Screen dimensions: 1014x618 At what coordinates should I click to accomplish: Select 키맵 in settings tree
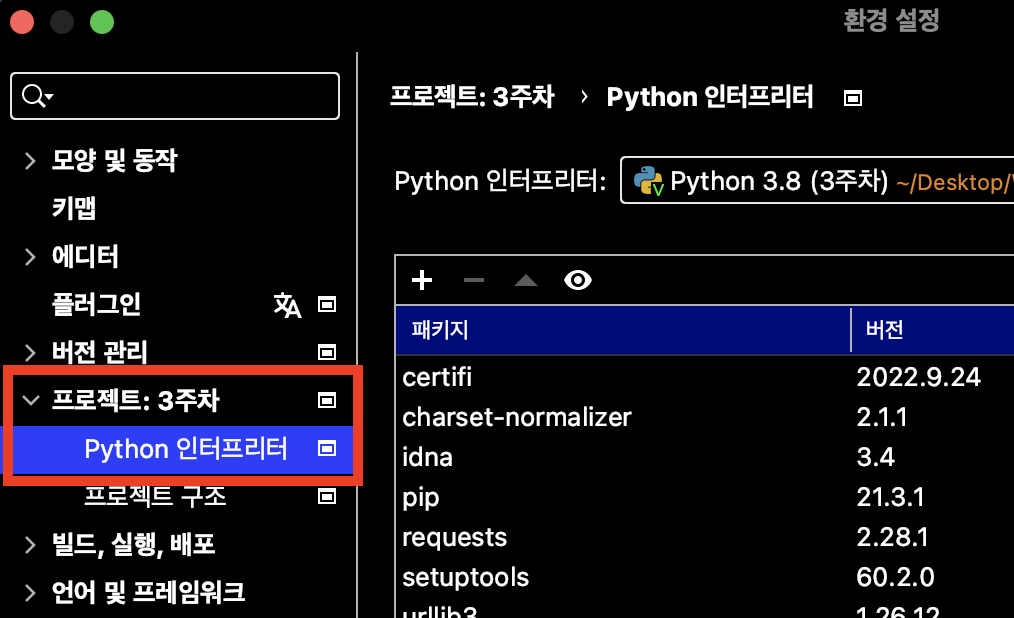[74, 208]
